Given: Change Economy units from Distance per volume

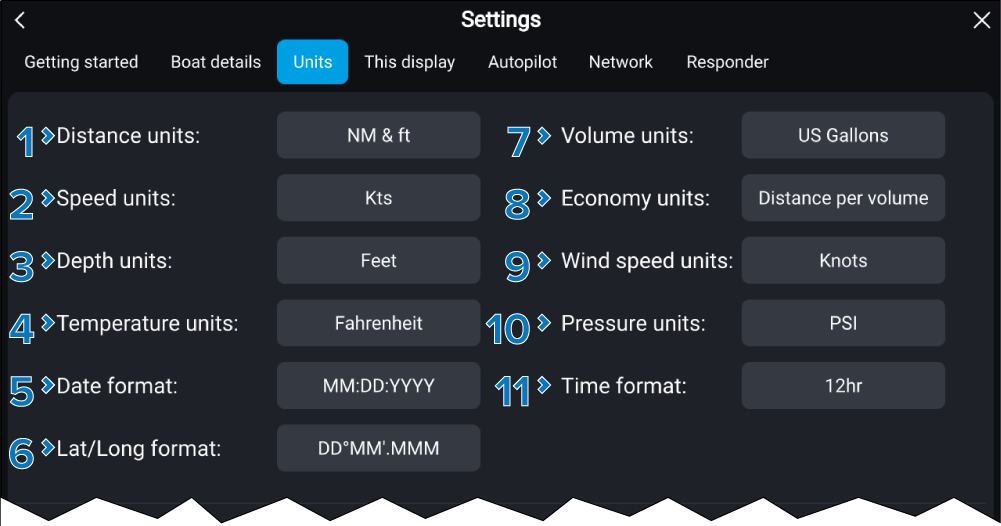Looking at the screenshot, I should (843, 198).
